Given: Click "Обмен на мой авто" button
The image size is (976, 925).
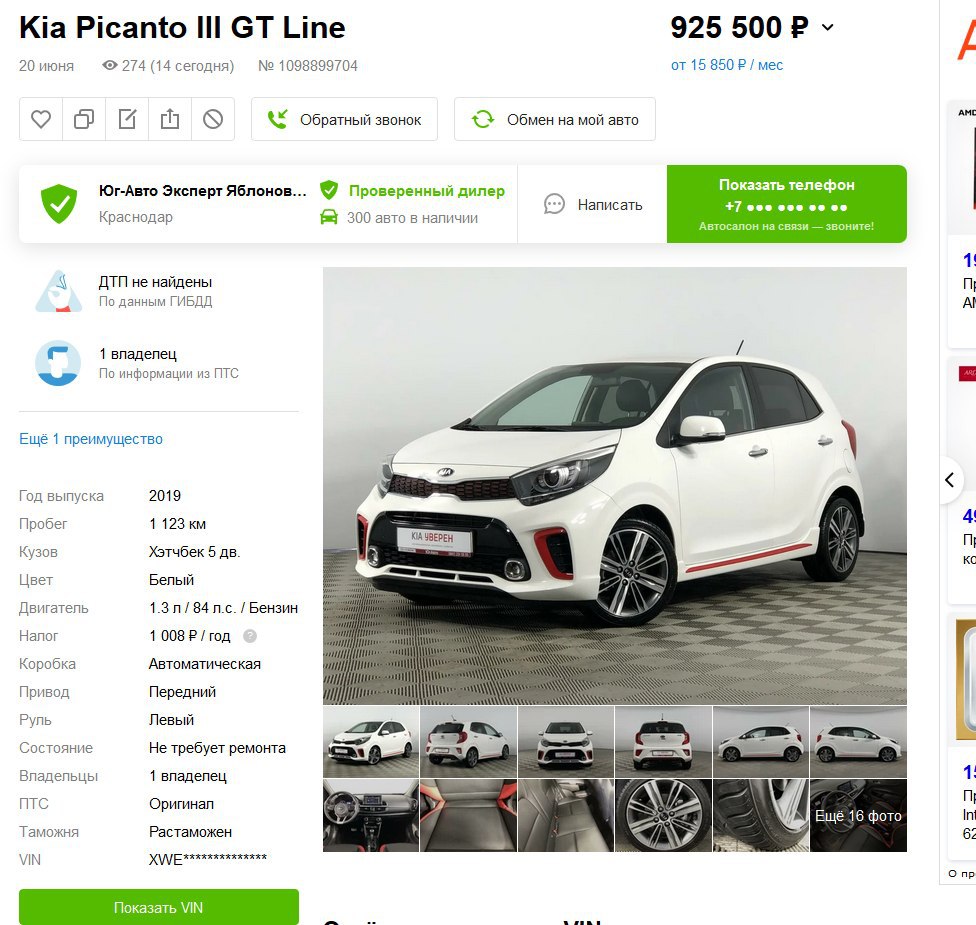Looking at the screenshot, I should 555,119.
